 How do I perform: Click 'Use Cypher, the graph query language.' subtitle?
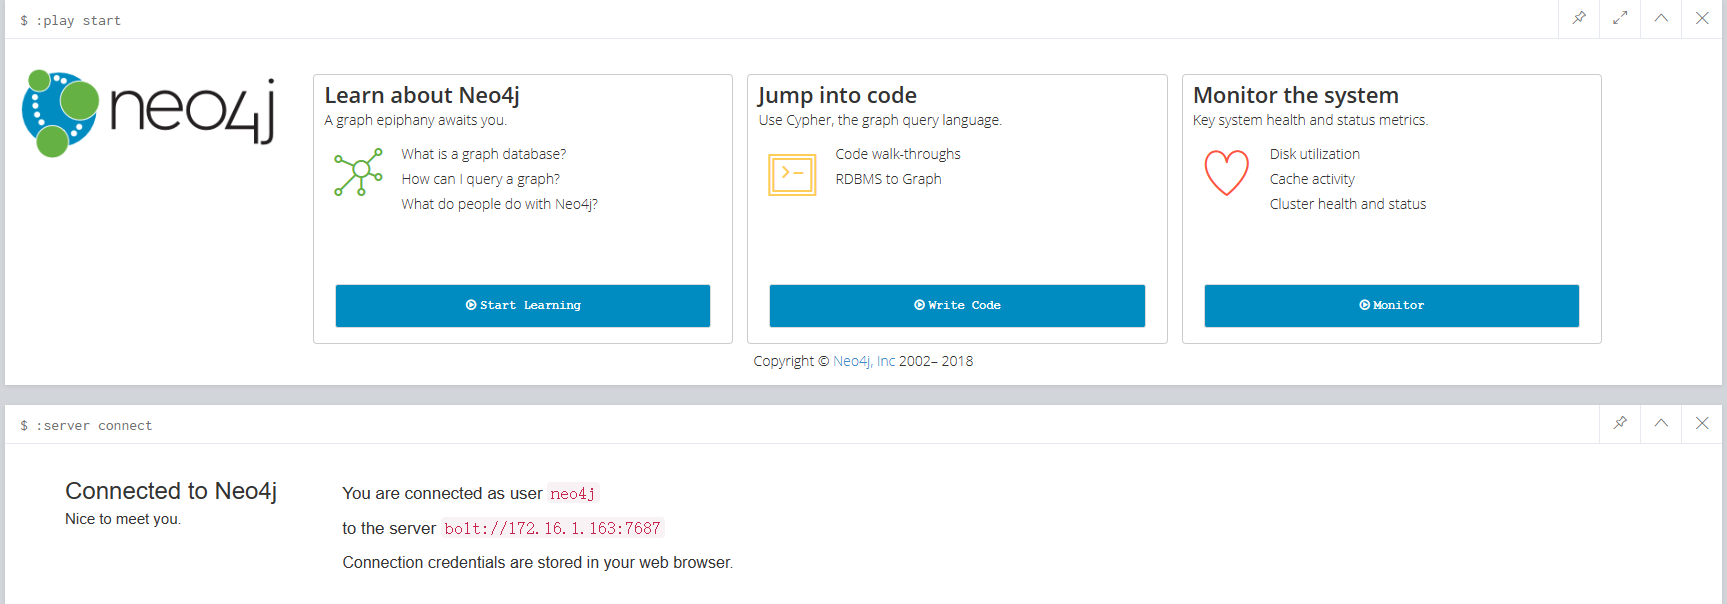tap(880, 120)
